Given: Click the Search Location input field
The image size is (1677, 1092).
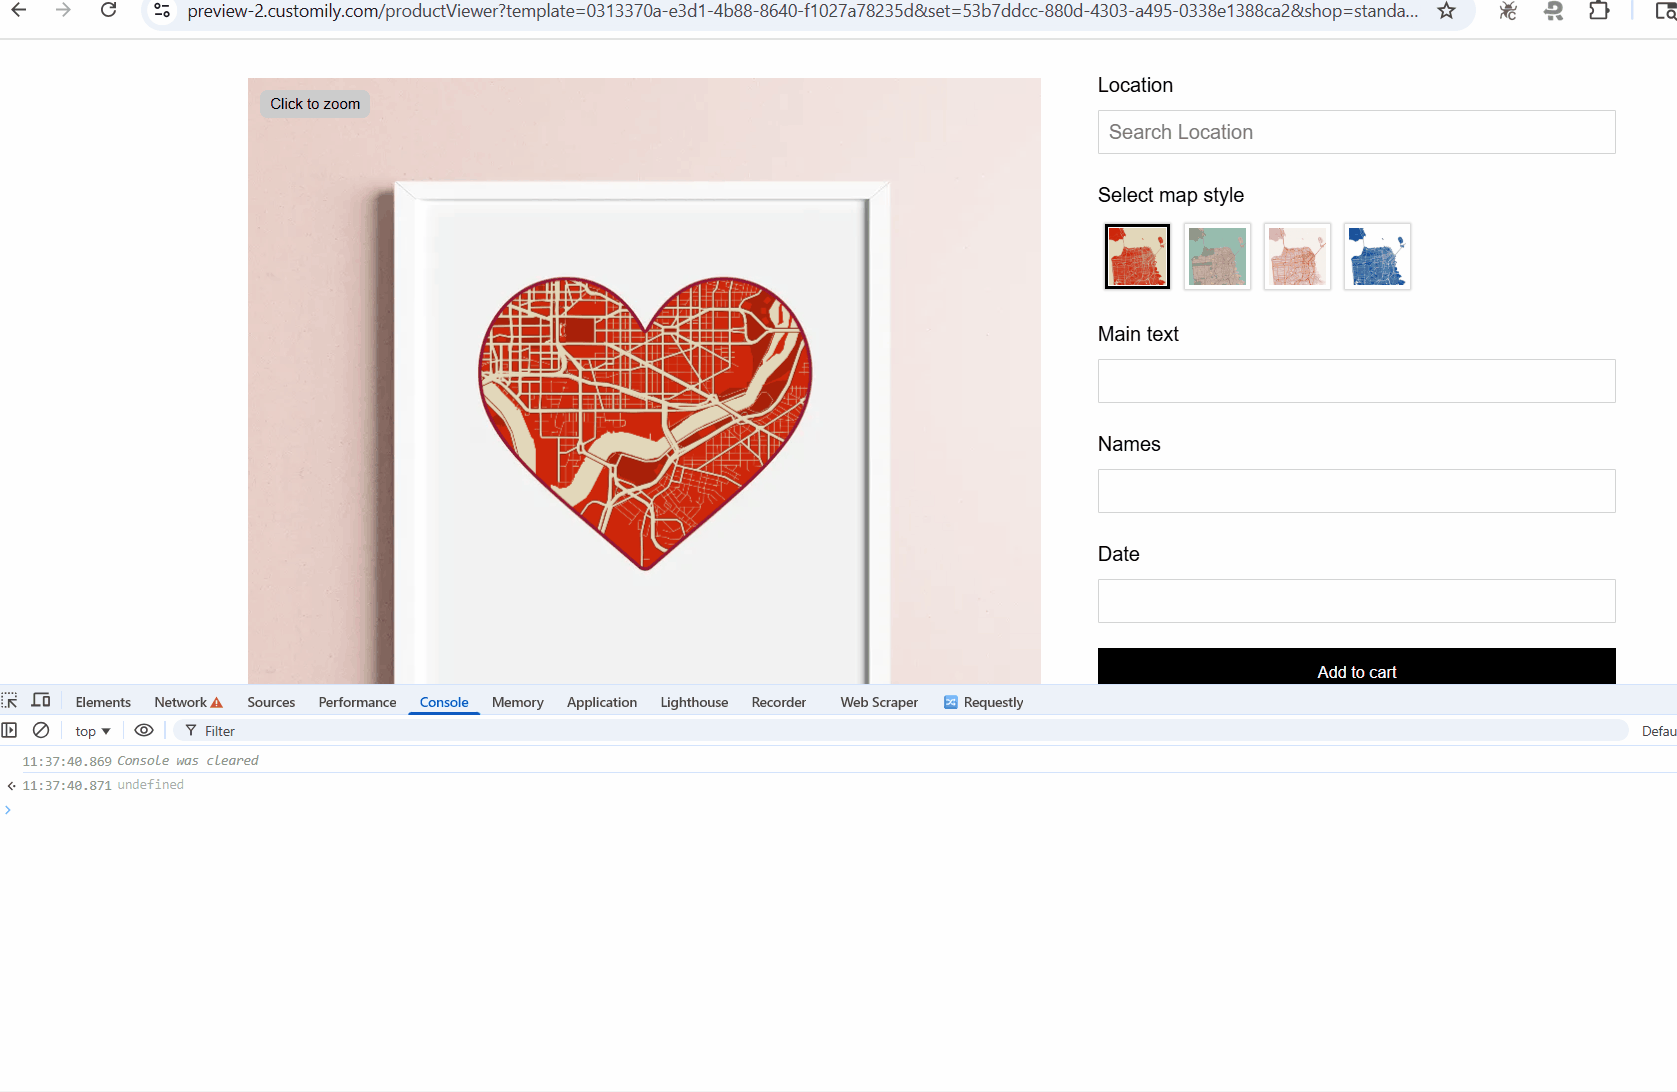Looking at the screenshot, I should tap(1356, 132).
